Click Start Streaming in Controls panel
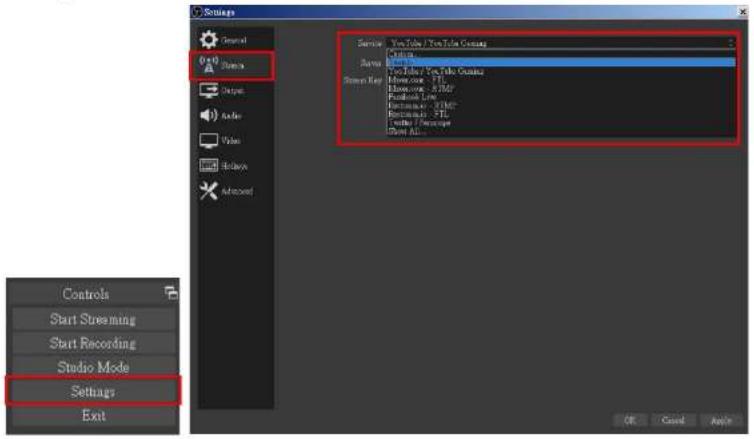754x439 pixels. (93, 319)
